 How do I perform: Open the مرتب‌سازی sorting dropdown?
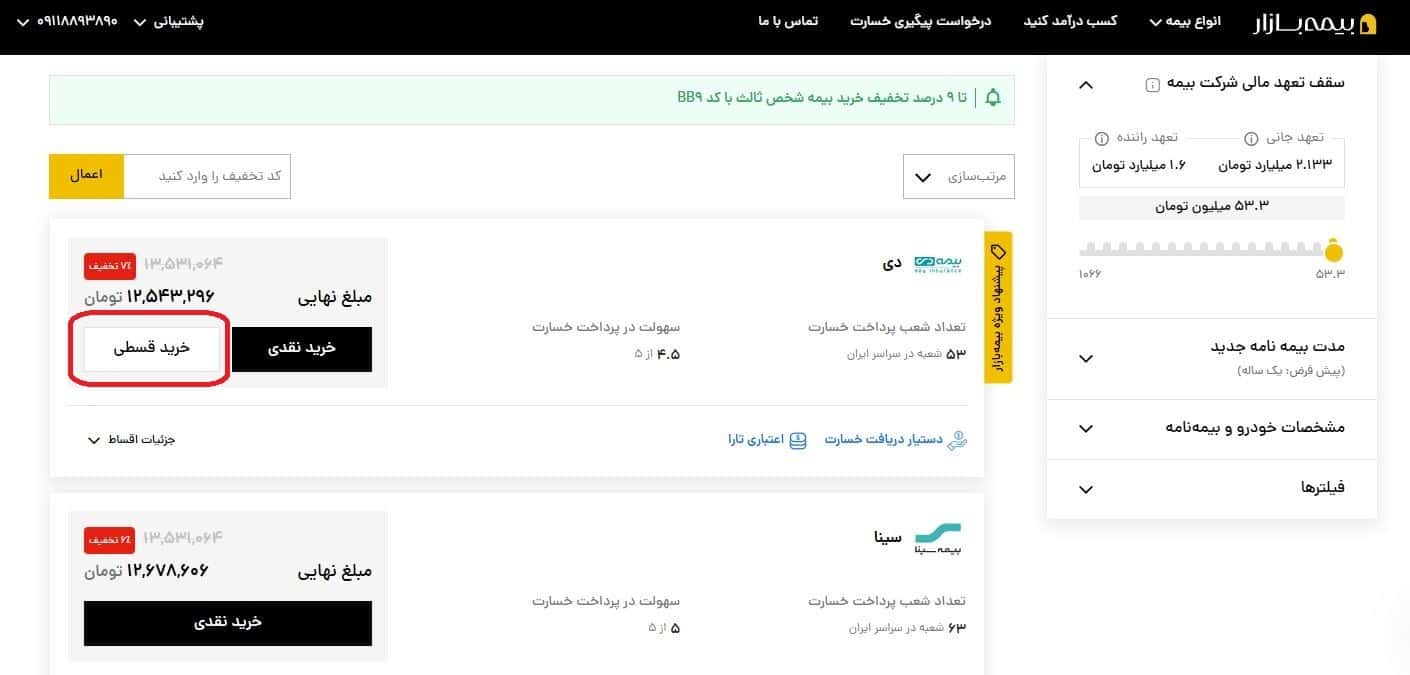[x=957, y=176]
